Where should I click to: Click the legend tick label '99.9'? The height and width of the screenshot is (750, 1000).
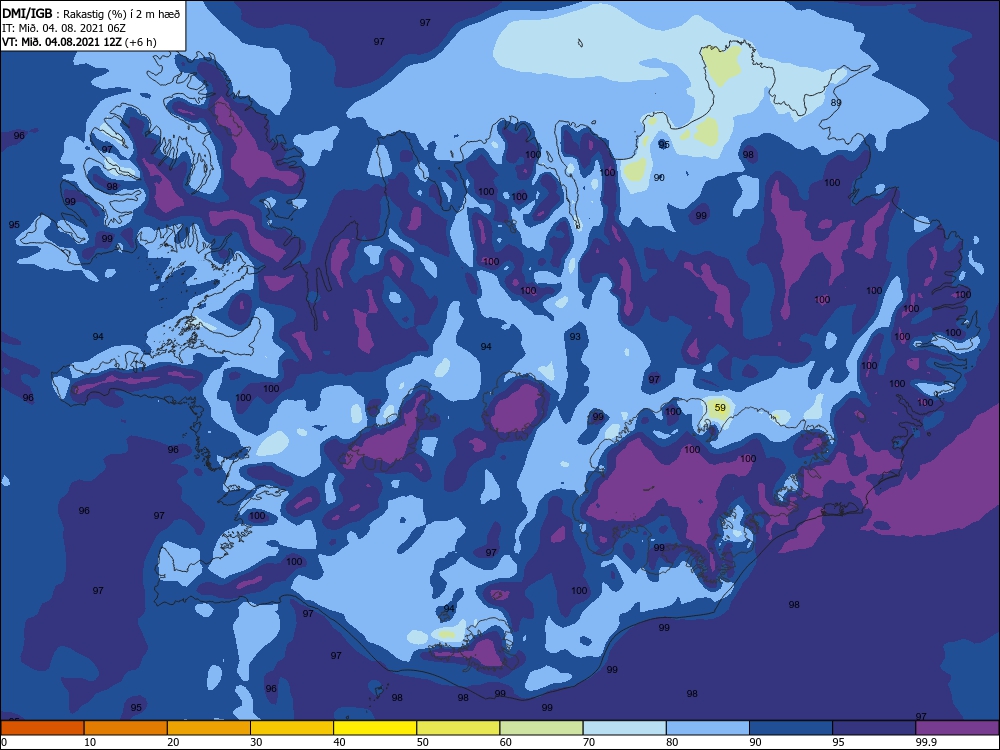click(x=925, y=742)
